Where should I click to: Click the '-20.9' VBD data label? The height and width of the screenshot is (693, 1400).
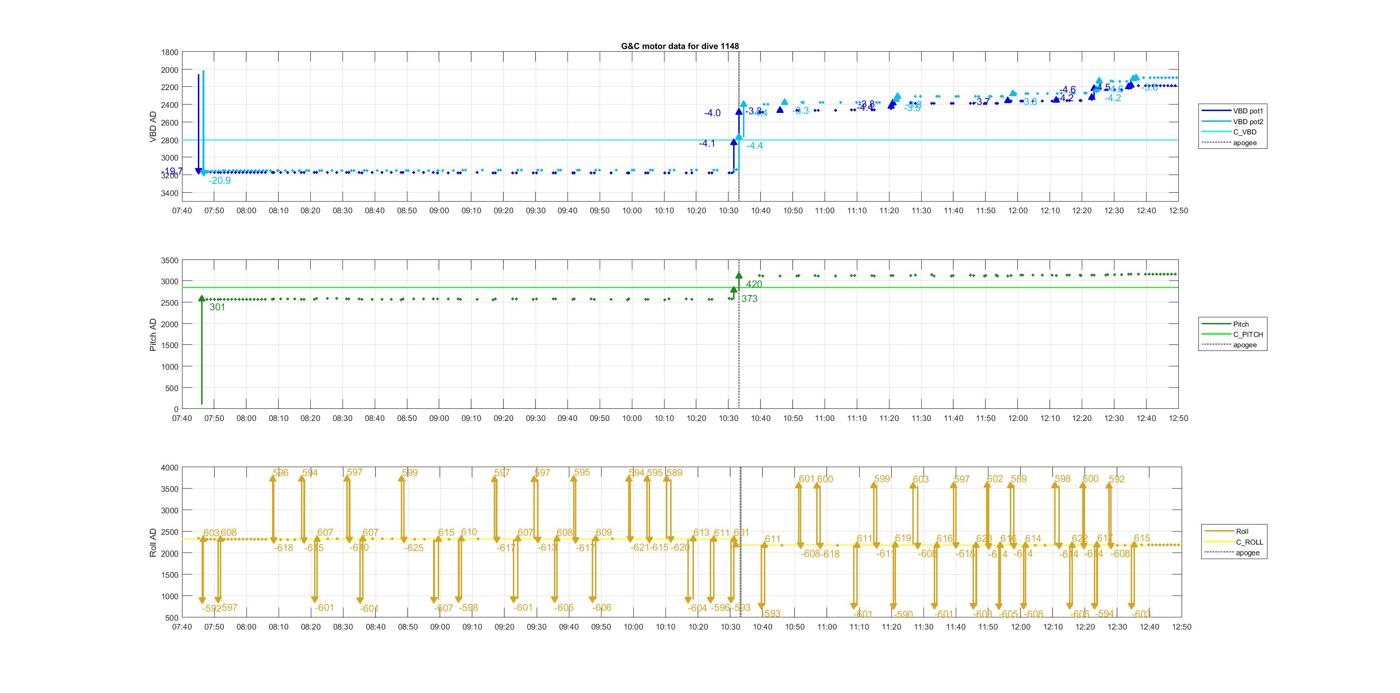pos(220,181)
